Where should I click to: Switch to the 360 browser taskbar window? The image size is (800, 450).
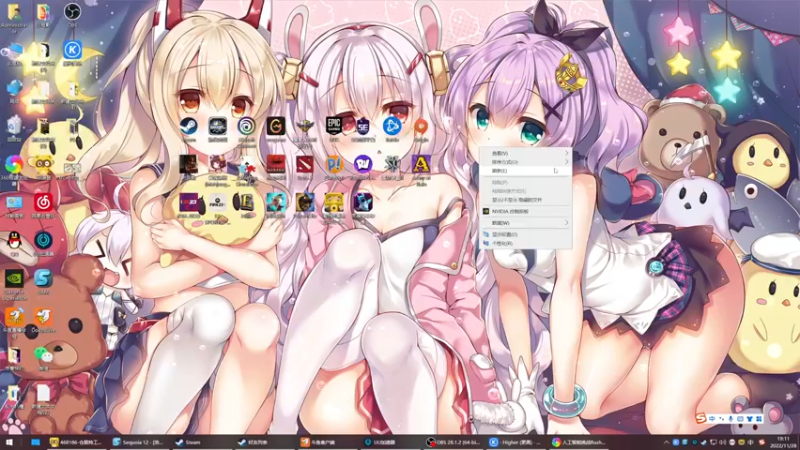click(x=579, y=442)
